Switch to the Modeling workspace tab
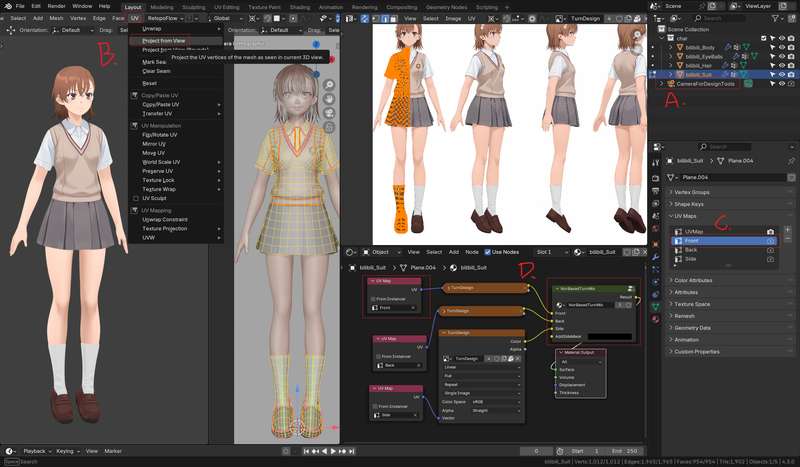Viewport: 800px width, 467px height. [x=161, y=7]
